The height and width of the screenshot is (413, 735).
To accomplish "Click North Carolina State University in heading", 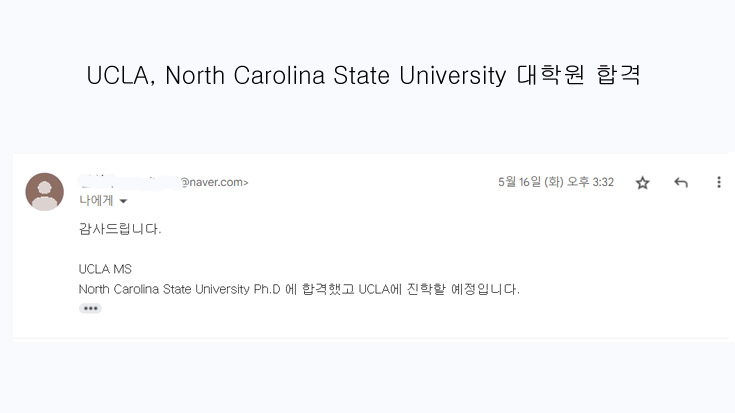I will coord(336,75).
